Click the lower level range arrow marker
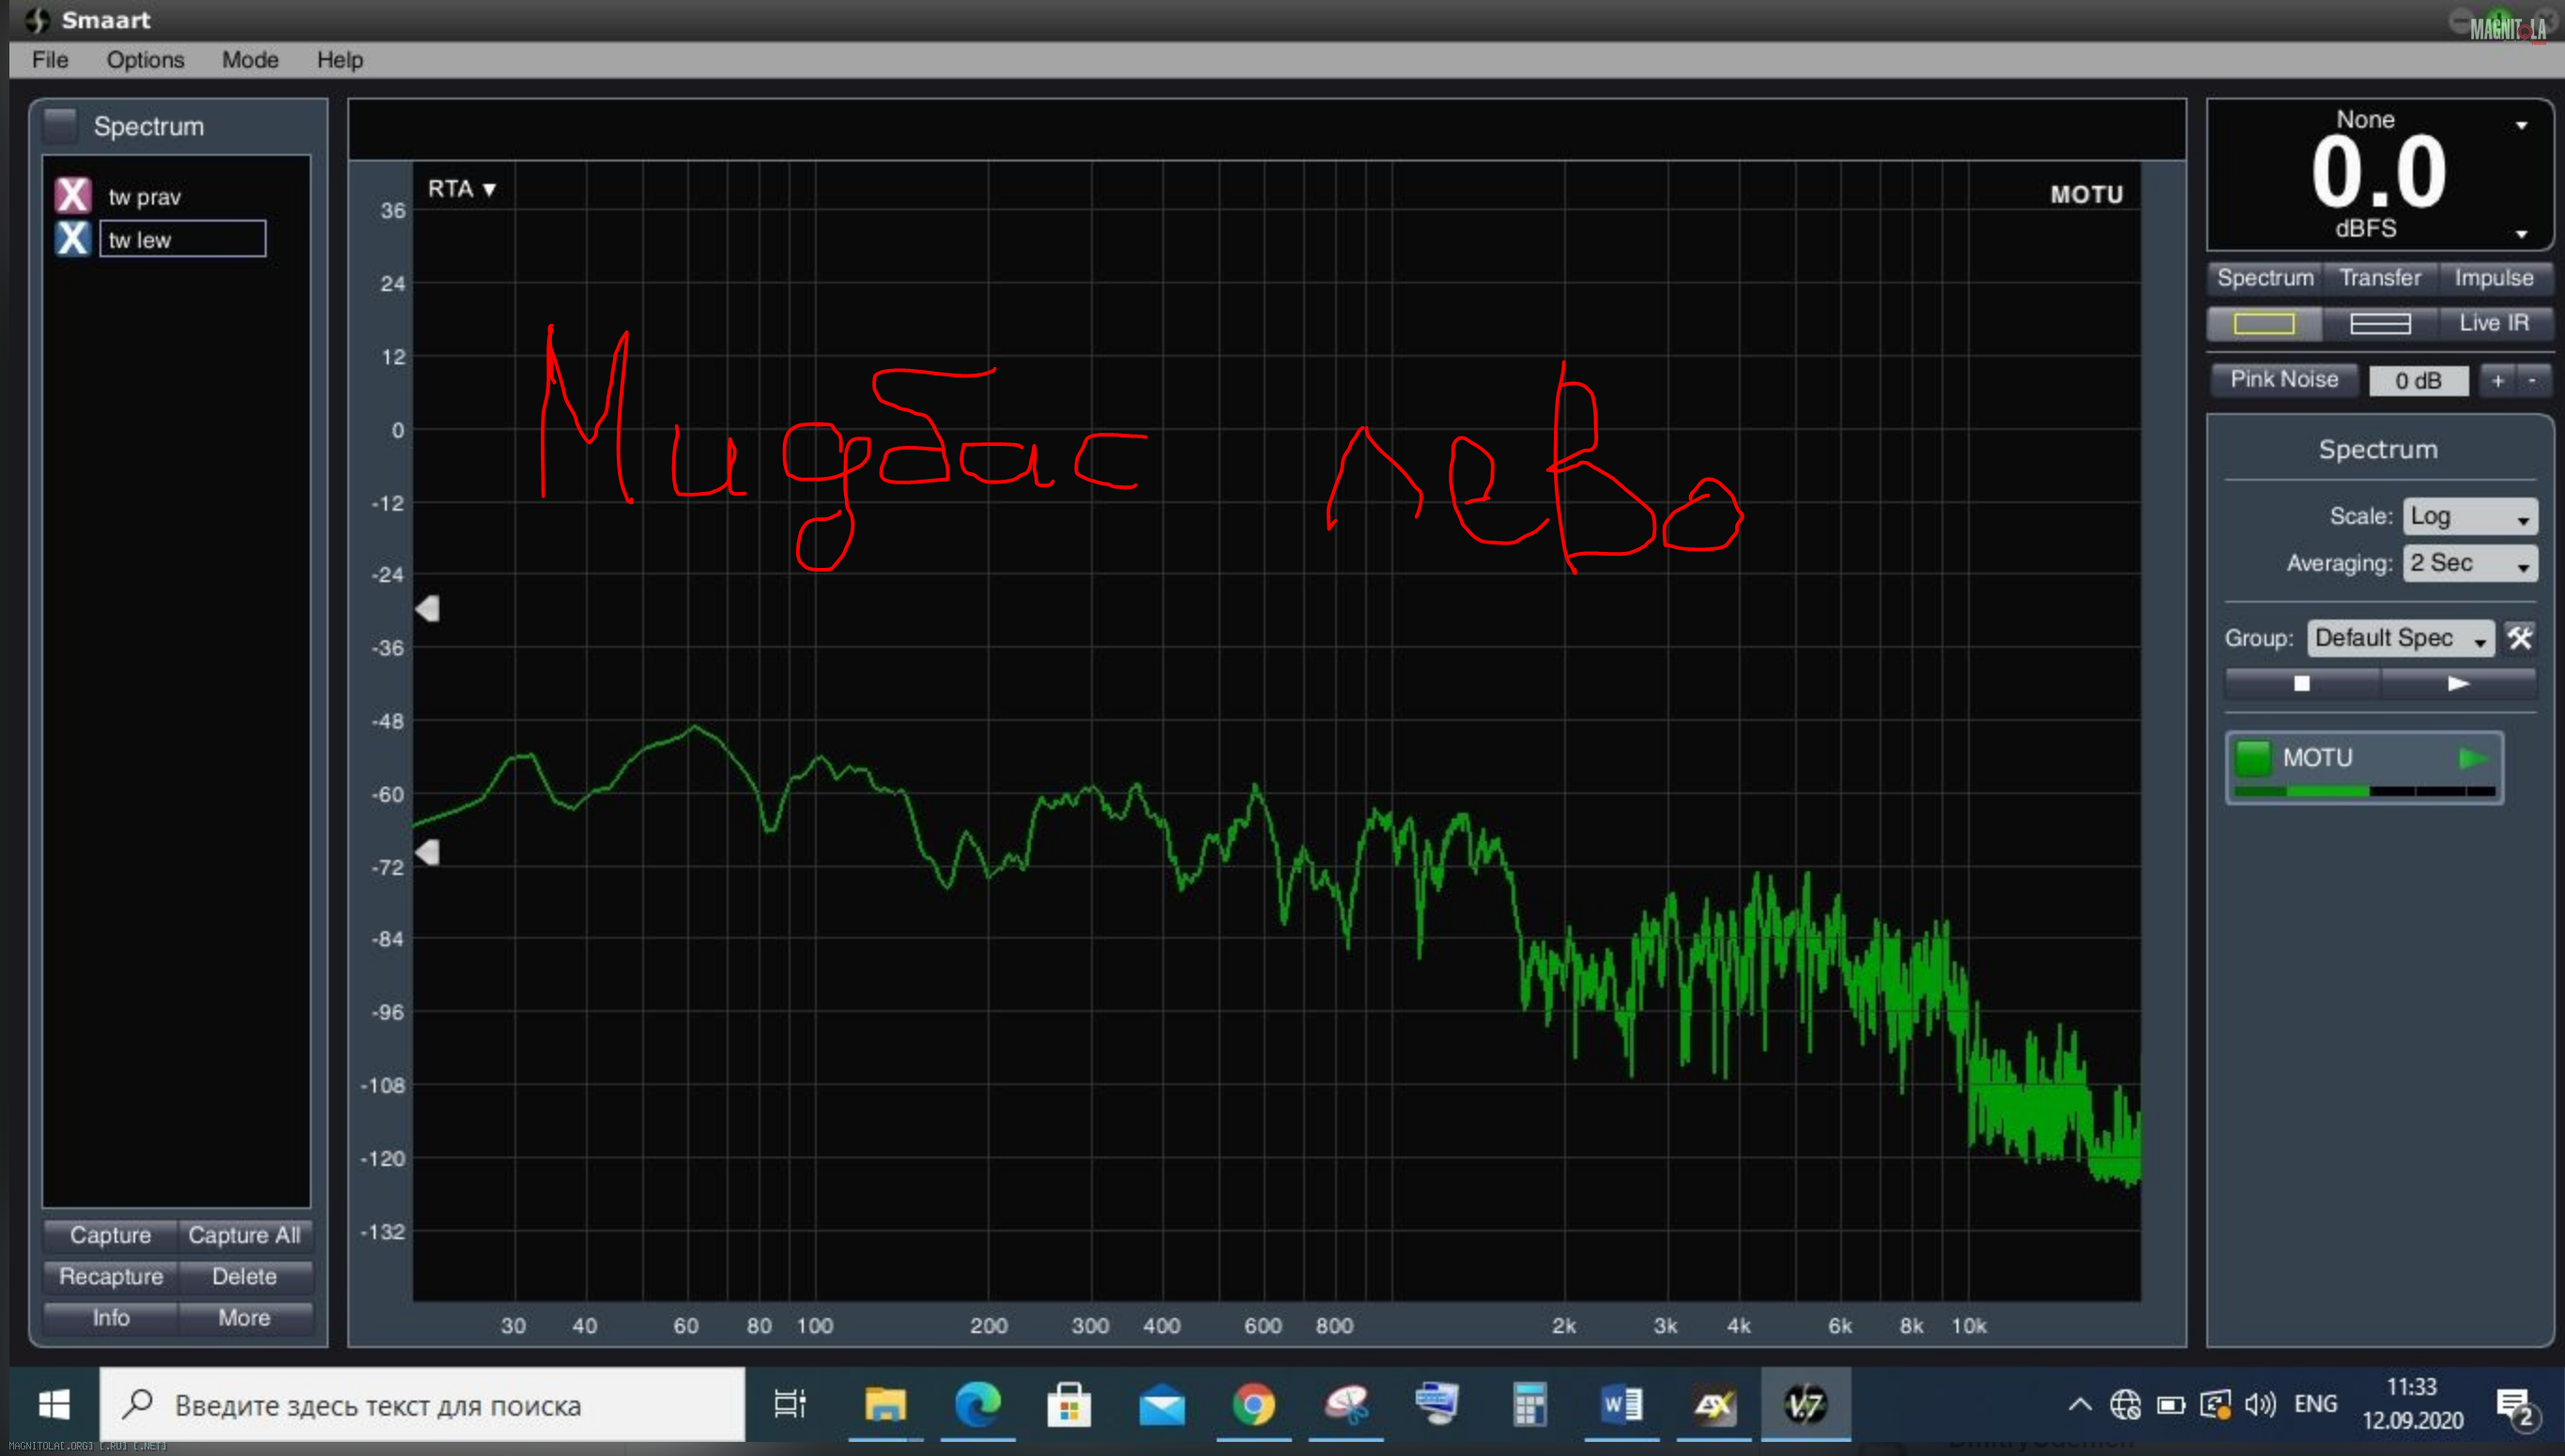The height and width of the screenshot is (1456, 2565). [x=428, y=852]
